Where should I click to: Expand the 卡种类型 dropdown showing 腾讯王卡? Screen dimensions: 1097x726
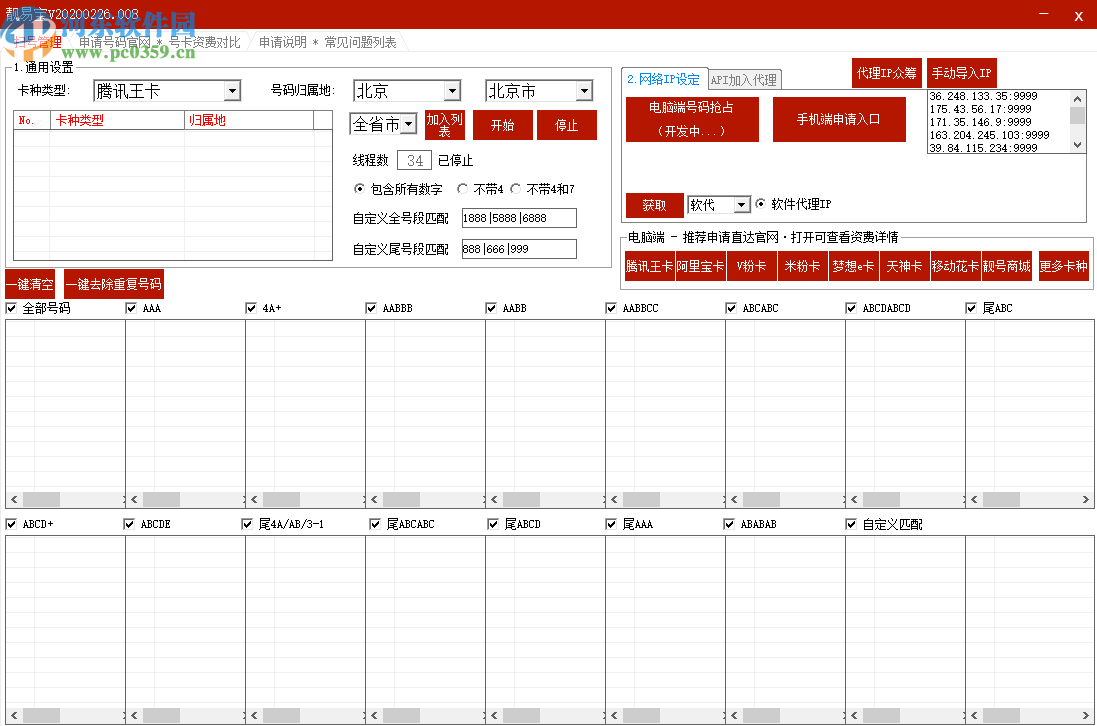pos(231,91)
